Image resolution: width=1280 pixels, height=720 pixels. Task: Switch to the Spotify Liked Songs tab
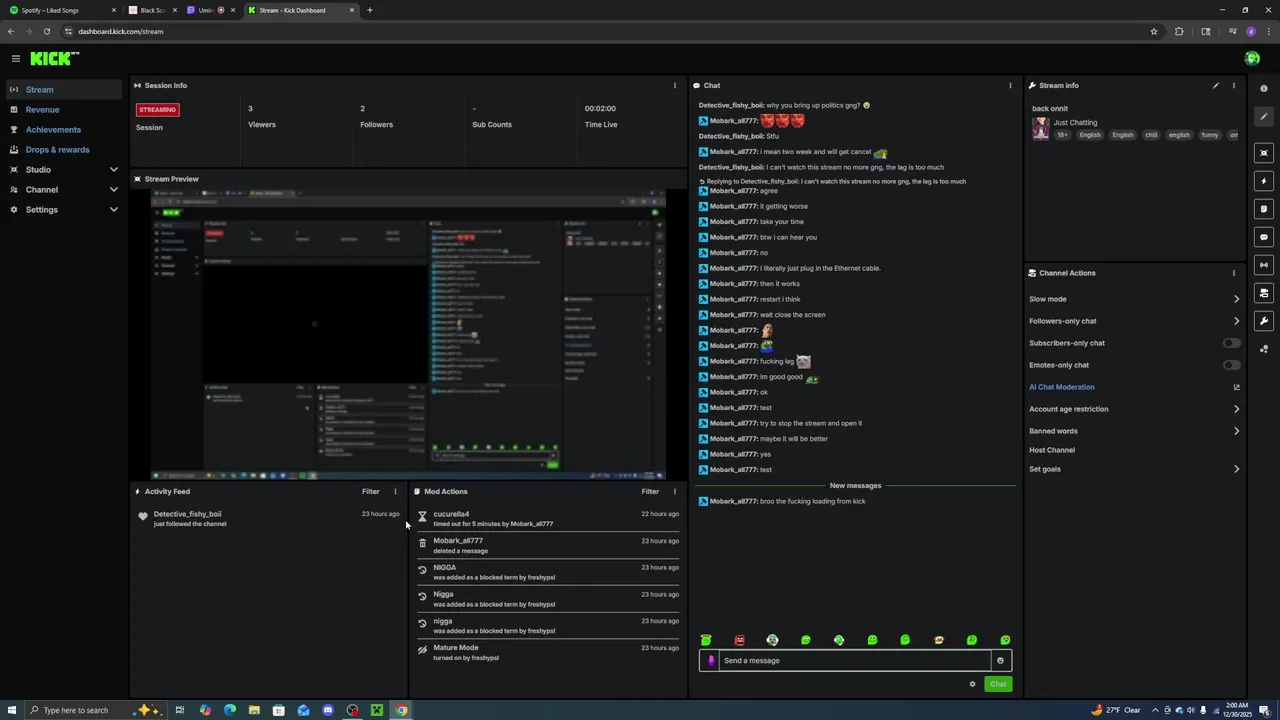pos(62,10)
